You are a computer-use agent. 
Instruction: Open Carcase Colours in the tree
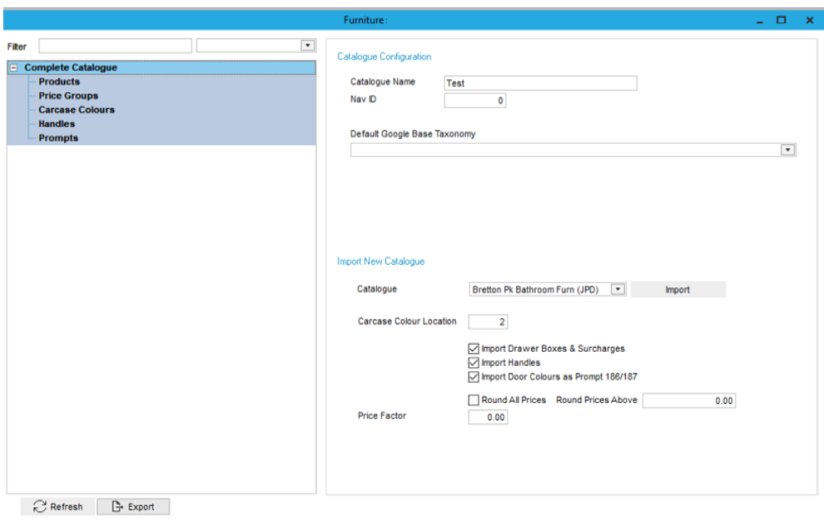[x=76, y=110]
